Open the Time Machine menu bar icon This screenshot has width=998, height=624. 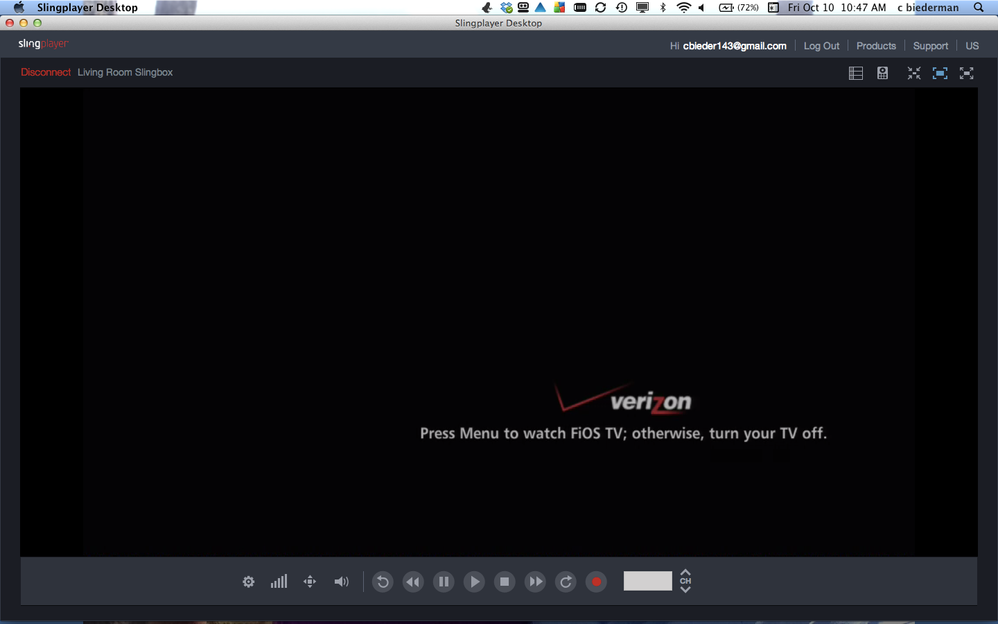621,7
